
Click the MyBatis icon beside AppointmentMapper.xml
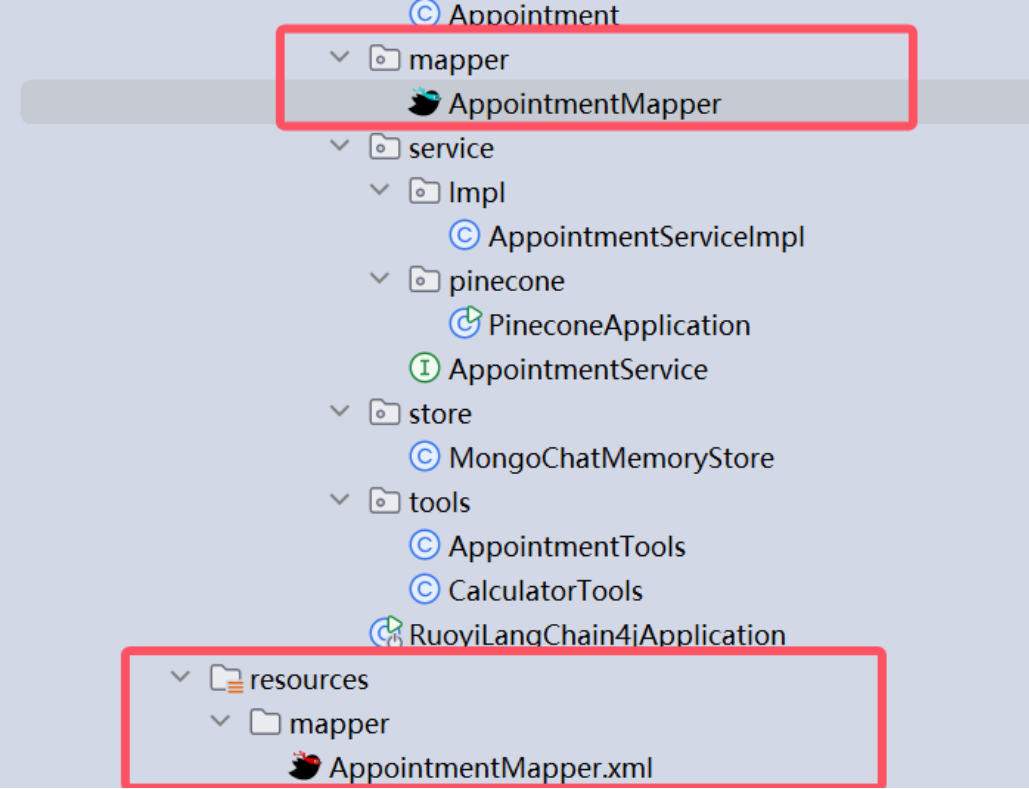tap(305, 767)
